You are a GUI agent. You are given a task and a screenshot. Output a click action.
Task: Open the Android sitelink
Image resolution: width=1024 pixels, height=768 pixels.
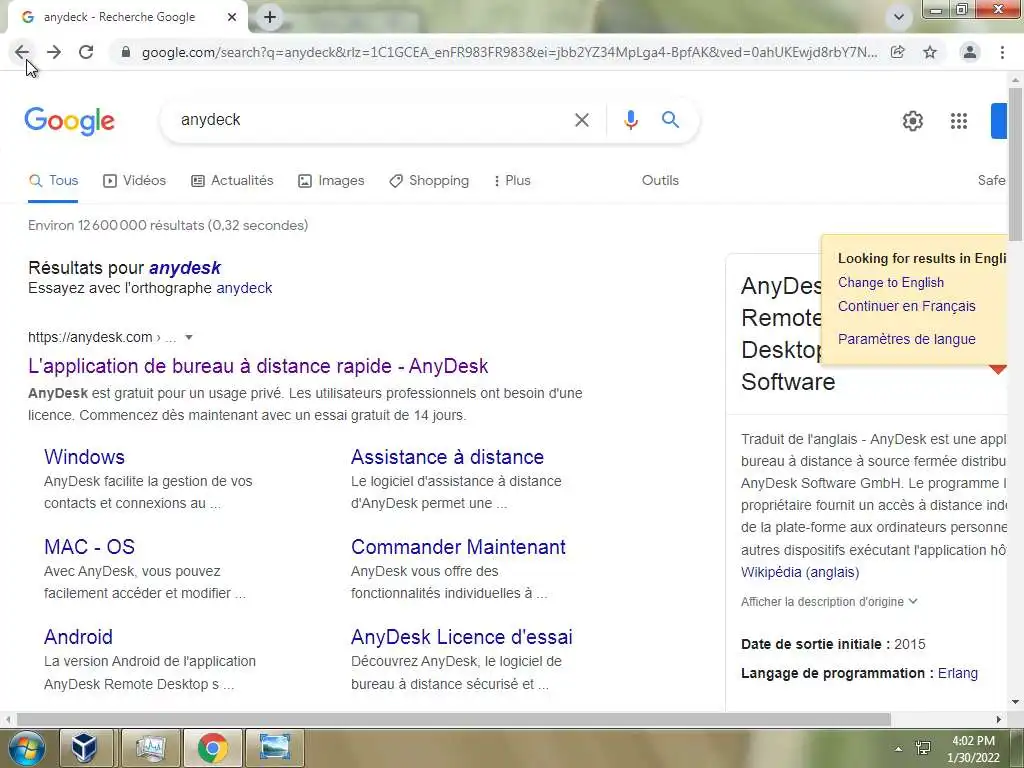[78, 637]
